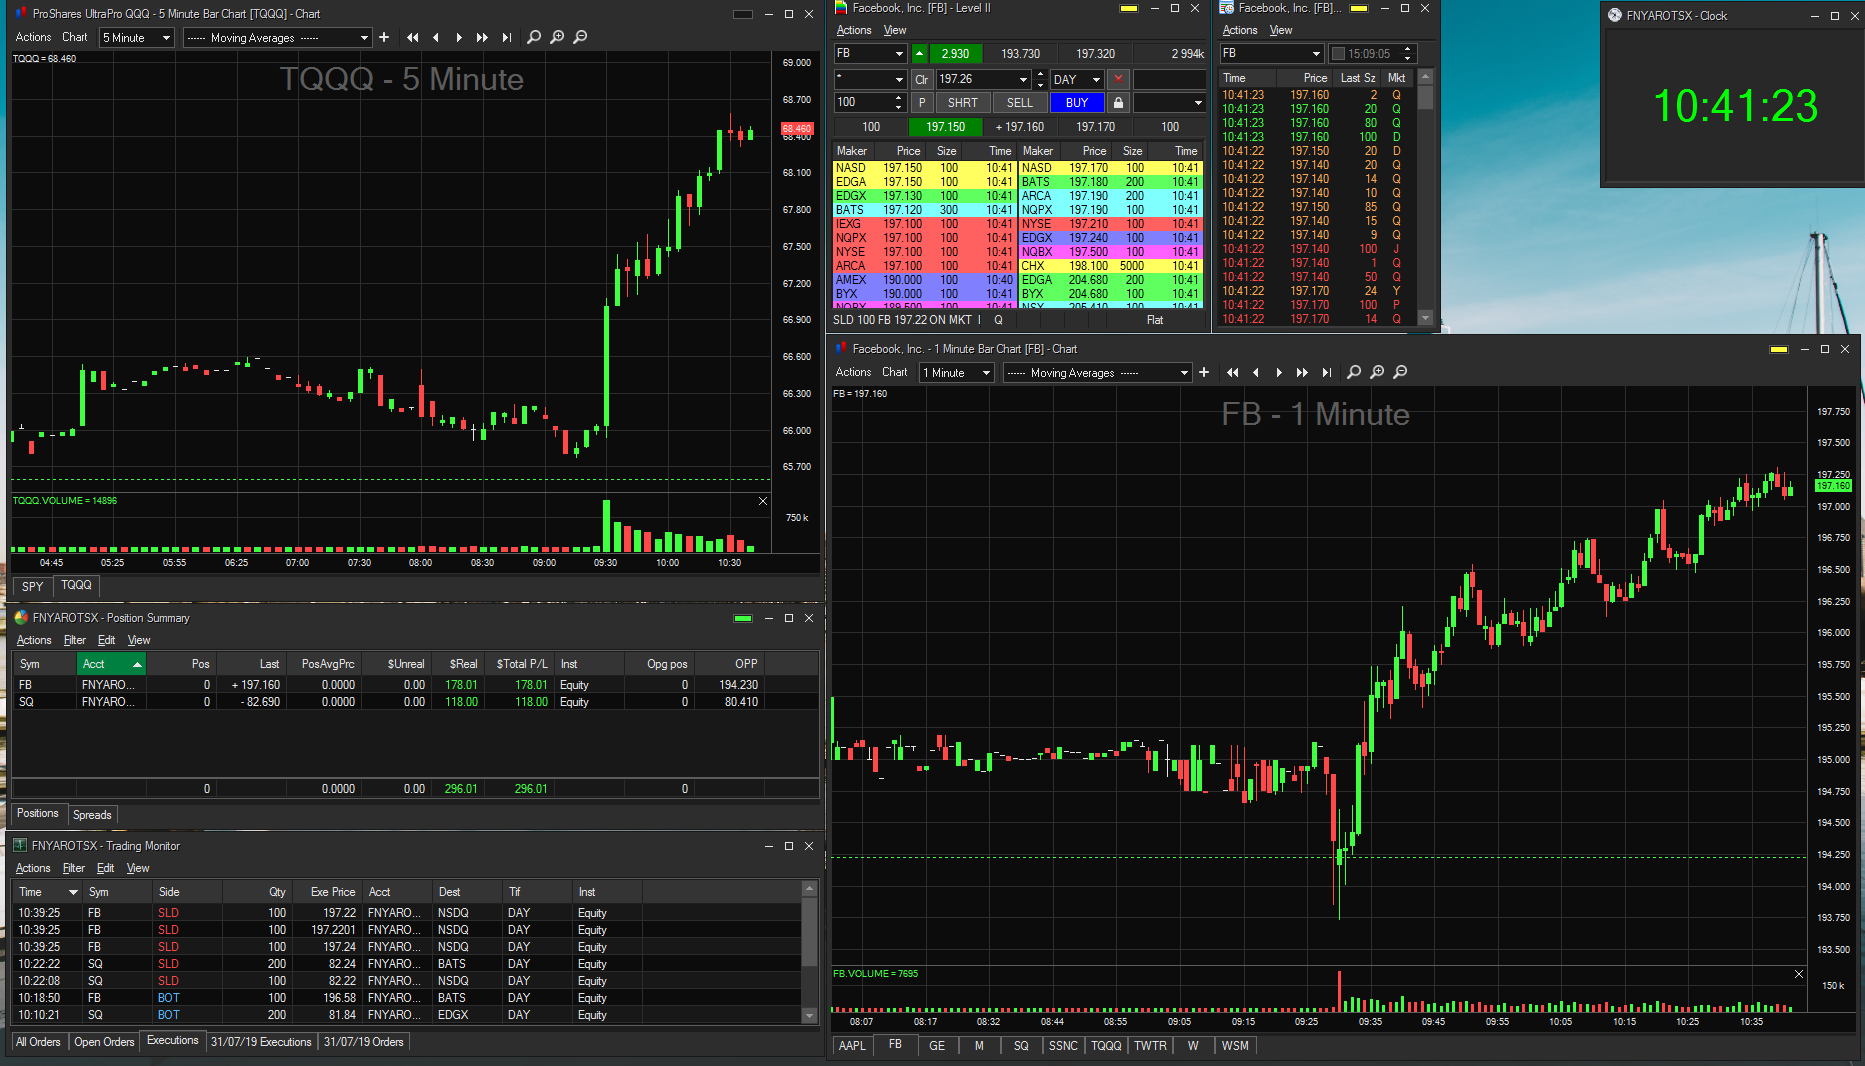Close the TQQQ volume pane with its X
The height and width of the screenshot is (1066, 1865).
[763, 501]
